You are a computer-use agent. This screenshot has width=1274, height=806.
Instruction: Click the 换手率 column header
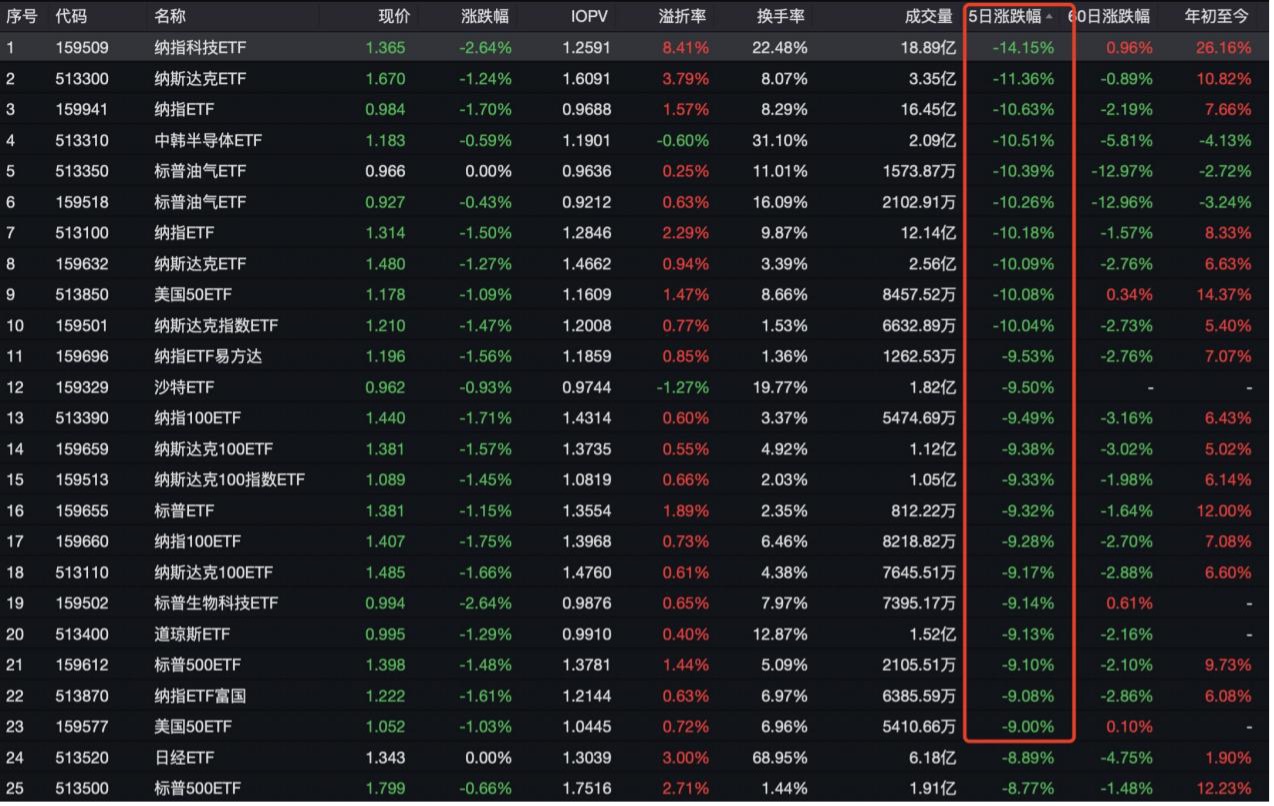(x=781, y=17)
